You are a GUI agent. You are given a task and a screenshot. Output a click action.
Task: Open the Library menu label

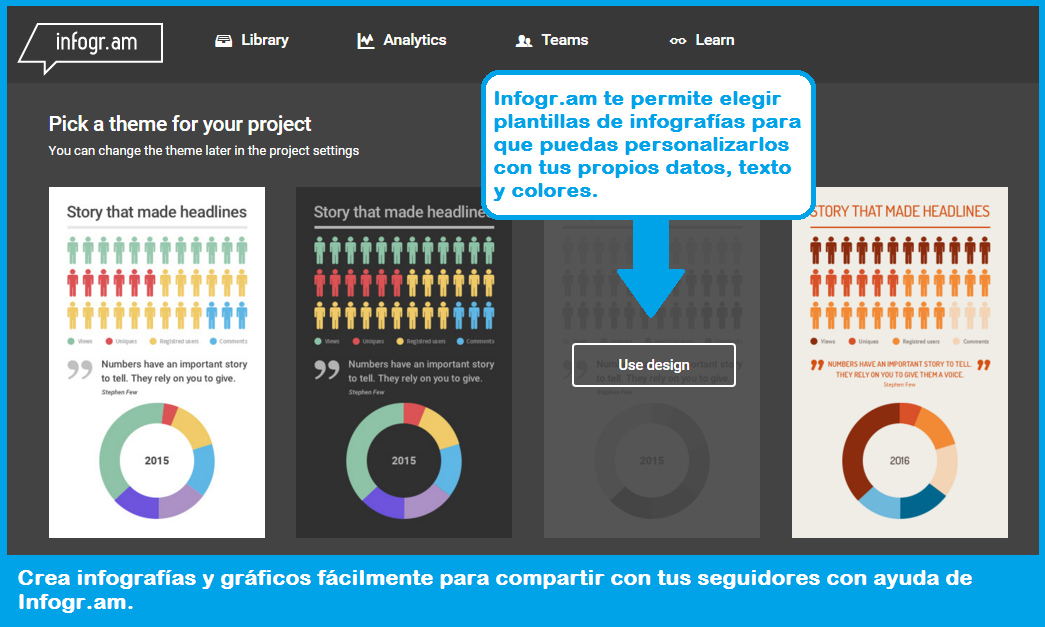click(x=265, y=40)
